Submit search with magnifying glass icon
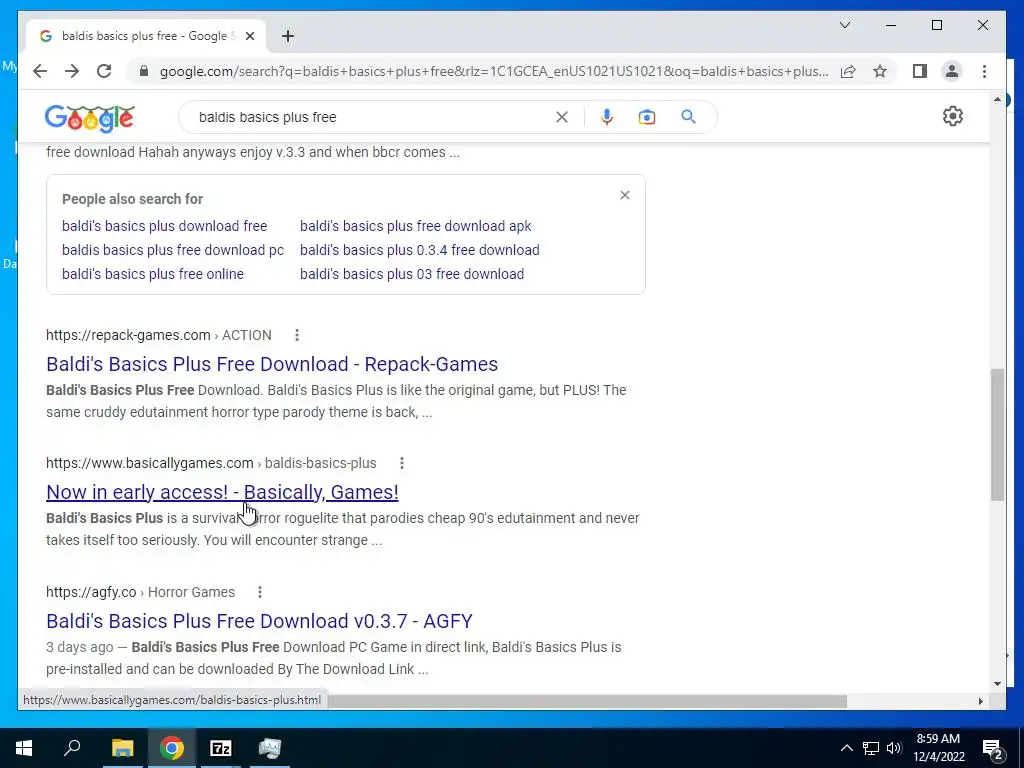 [x=688, y=117]
